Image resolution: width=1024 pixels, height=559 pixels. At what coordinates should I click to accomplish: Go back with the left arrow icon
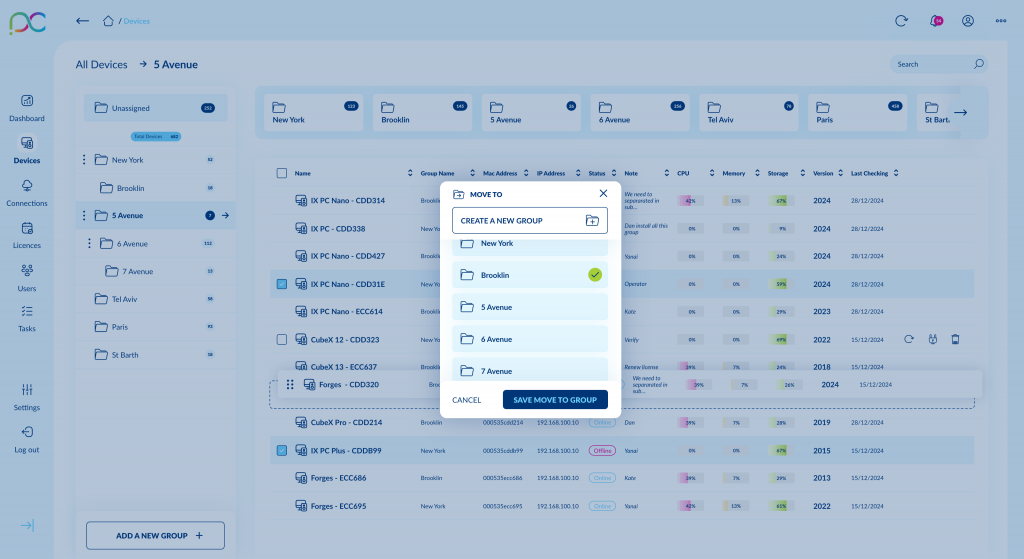tap(82, 21)
